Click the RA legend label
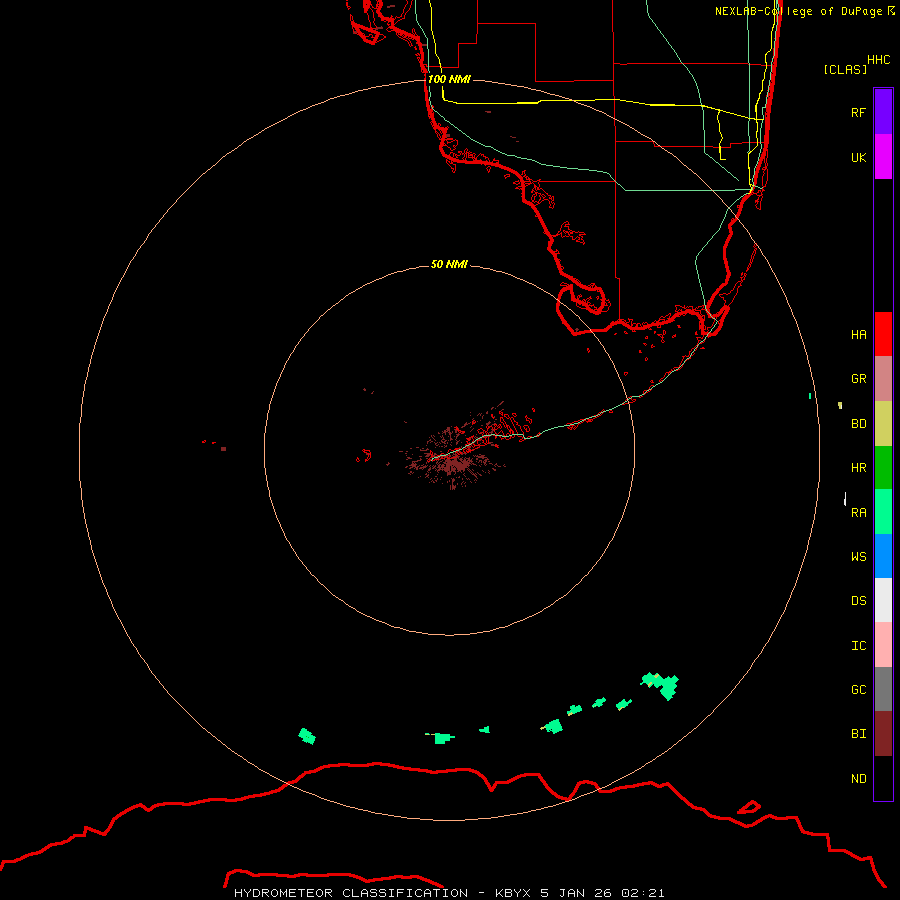 tap(858, 513)
